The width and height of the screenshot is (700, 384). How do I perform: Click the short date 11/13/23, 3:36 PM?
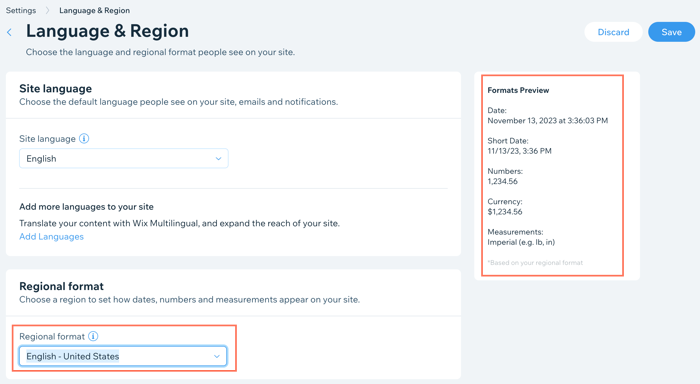520,151
